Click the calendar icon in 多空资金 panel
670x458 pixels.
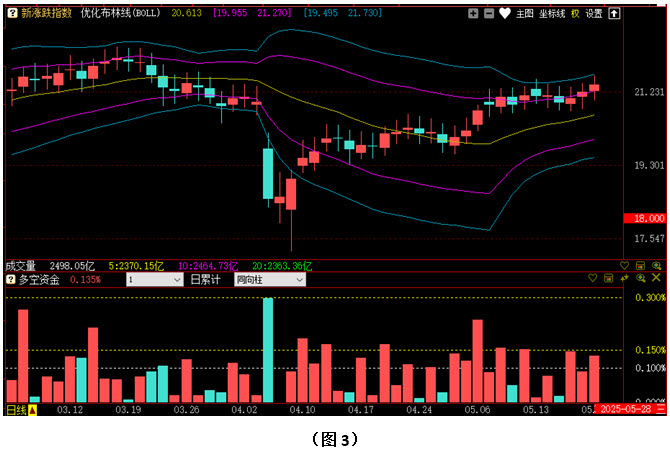click(x=608, y=278)
